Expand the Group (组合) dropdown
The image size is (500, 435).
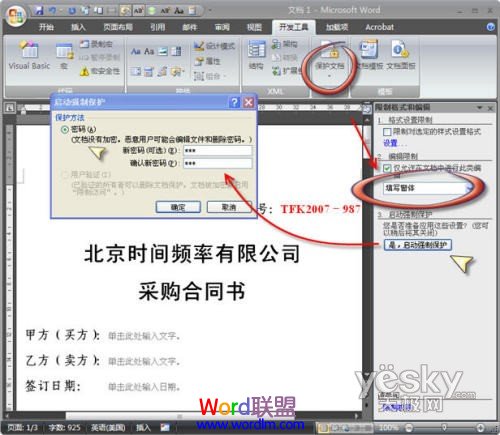[210, 76]
